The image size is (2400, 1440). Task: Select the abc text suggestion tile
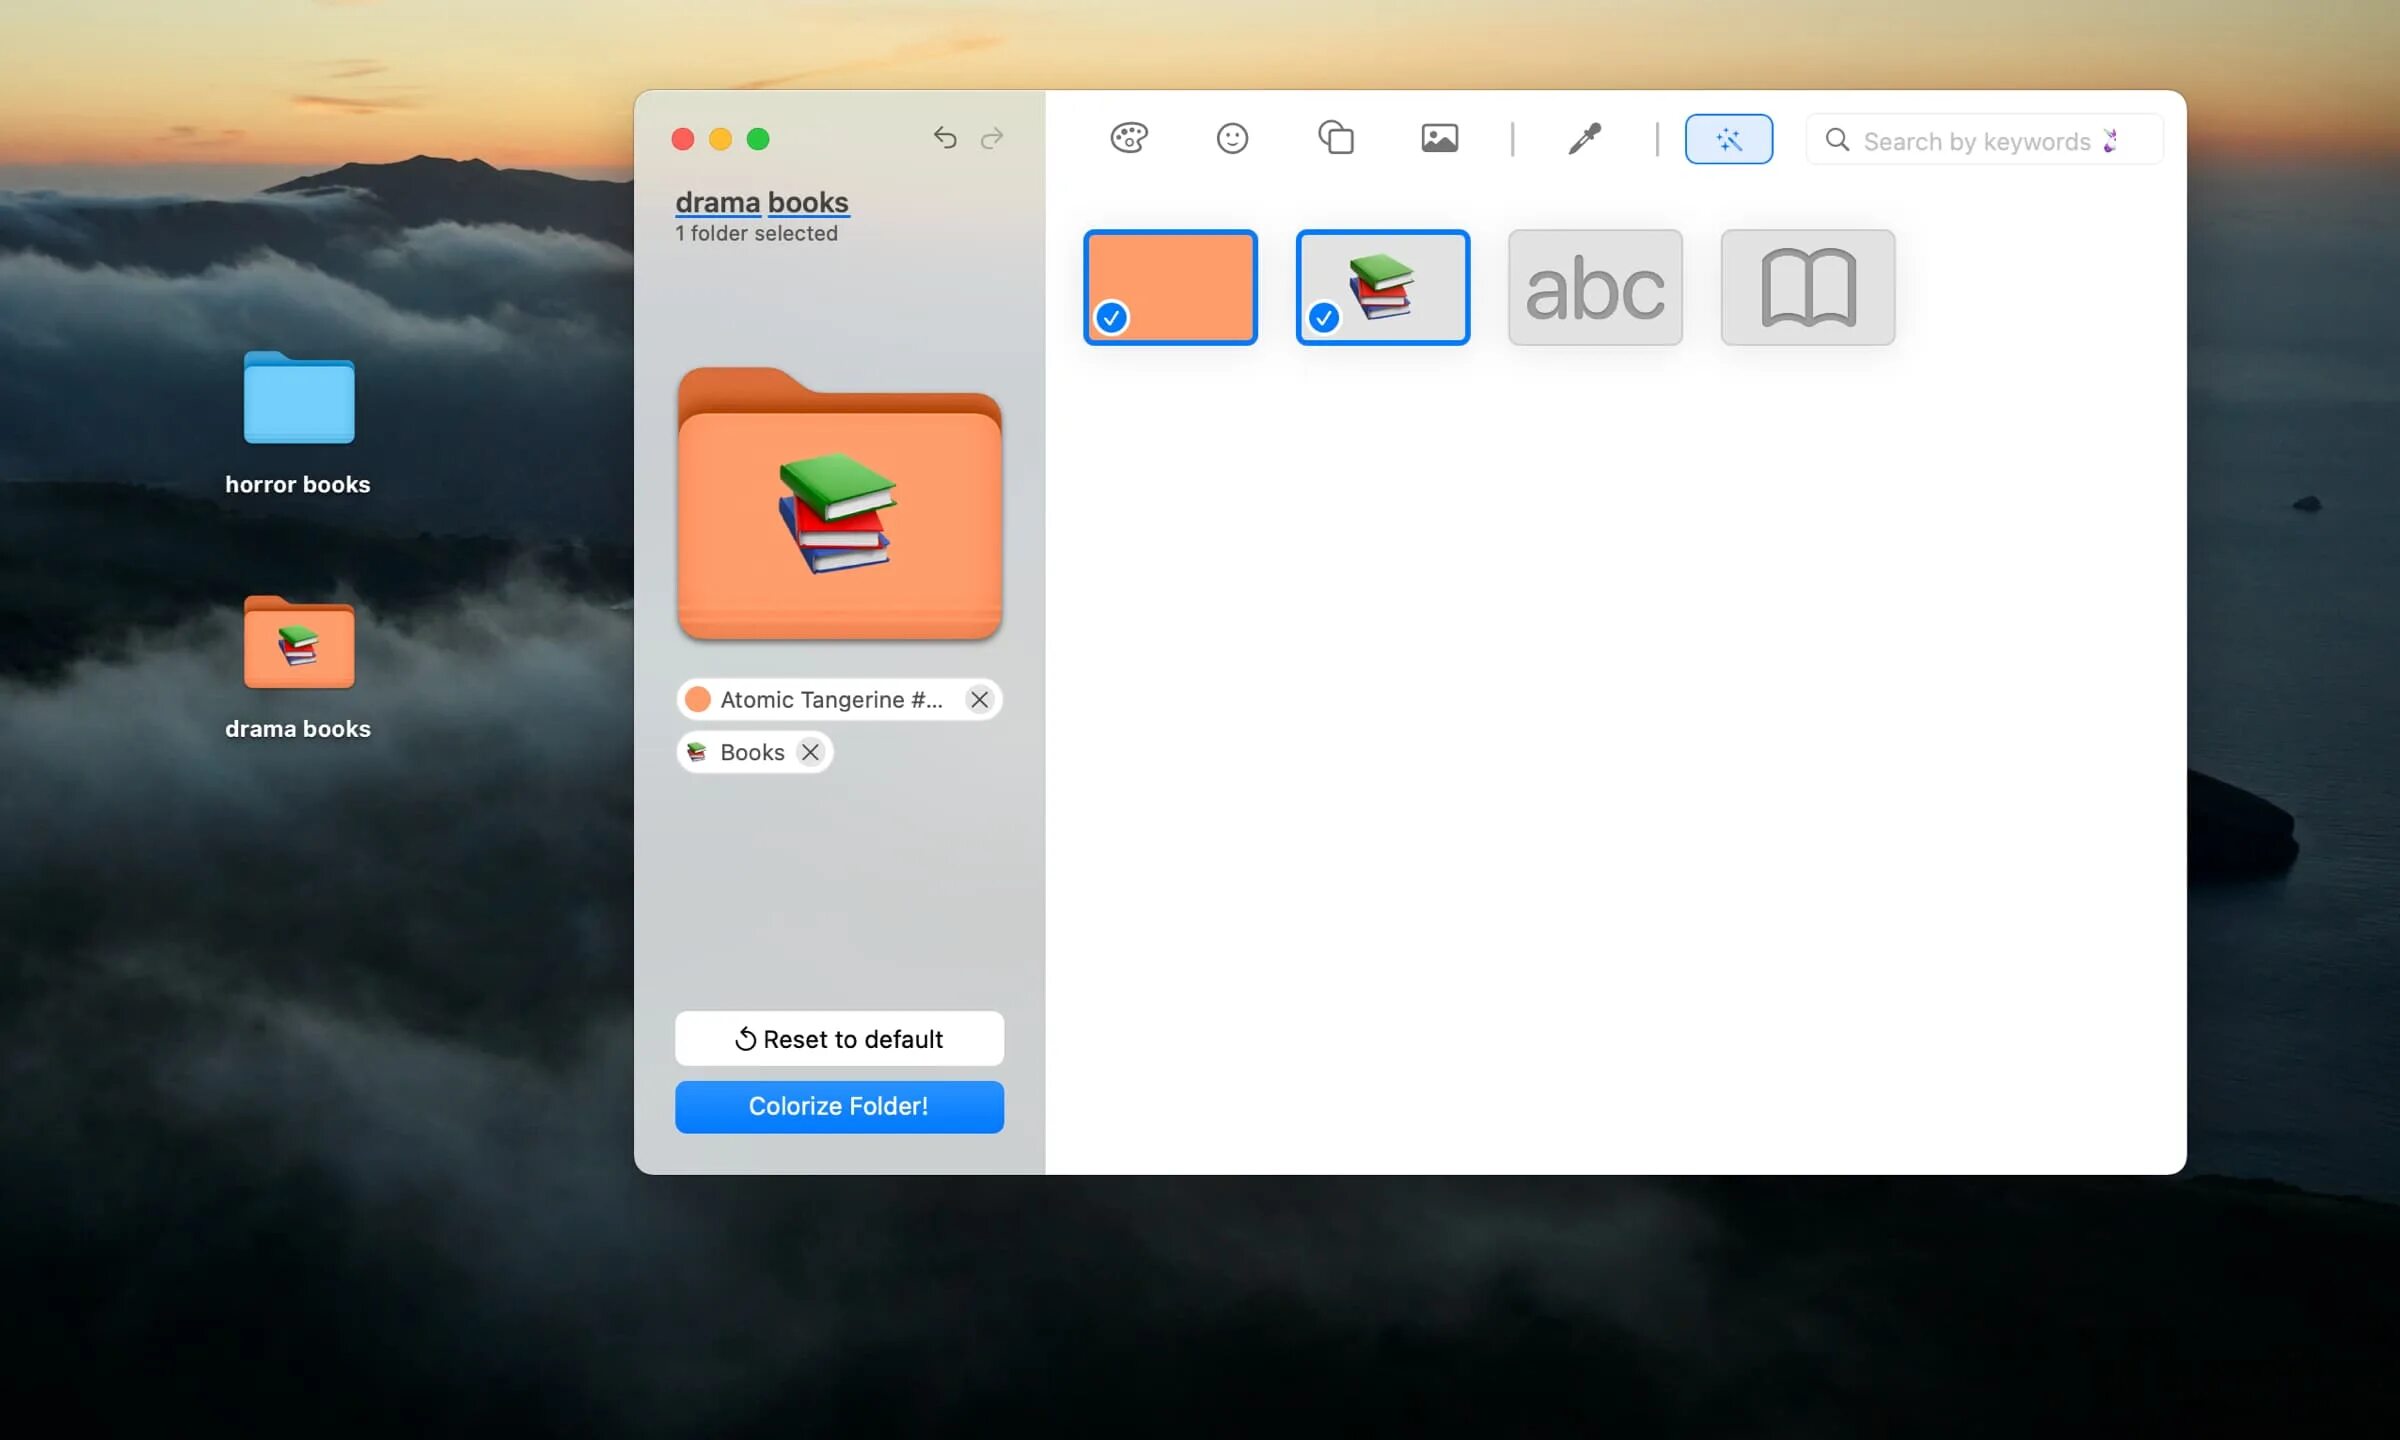tap(1595, 287)
